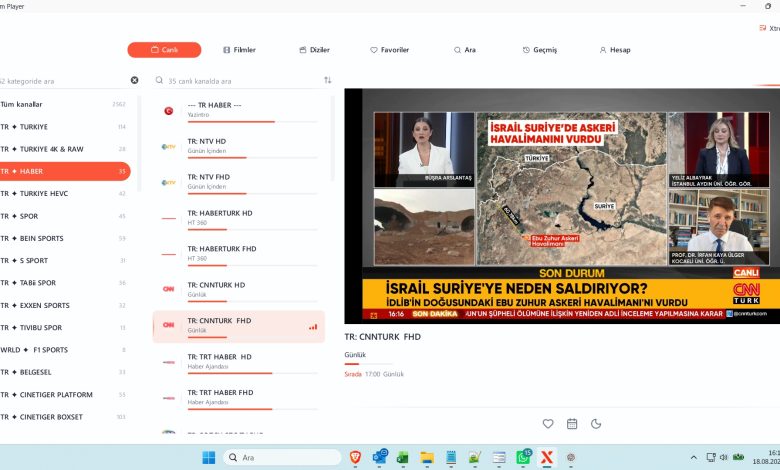The image size is (780, 470).
Task: Select TR TURKIYE HEVC category
Action: tap(65, 193)
